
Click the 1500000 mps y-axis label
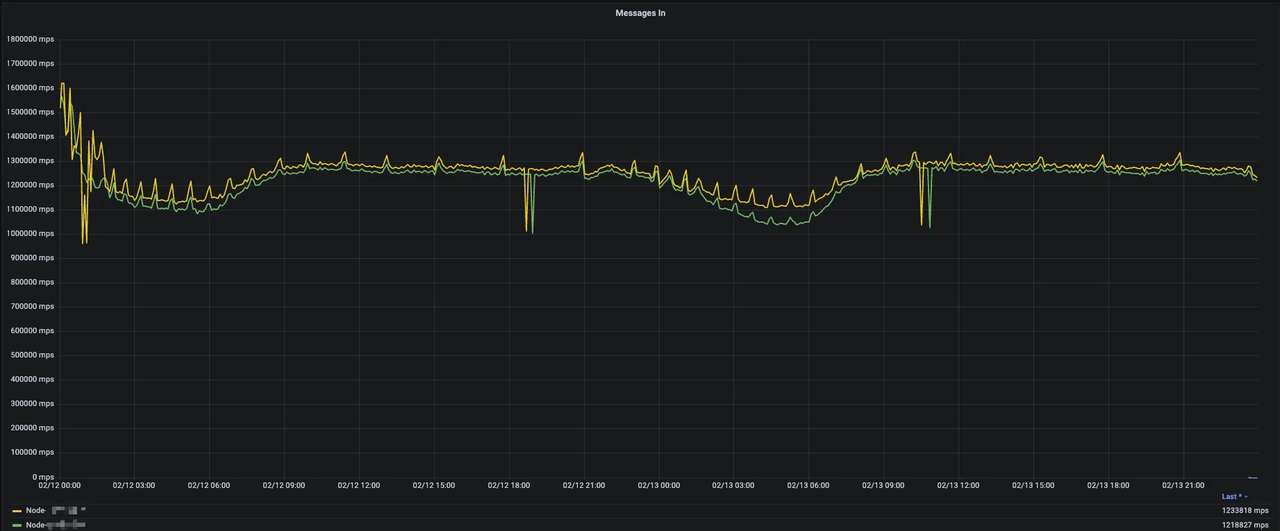[x=30, y=112]
